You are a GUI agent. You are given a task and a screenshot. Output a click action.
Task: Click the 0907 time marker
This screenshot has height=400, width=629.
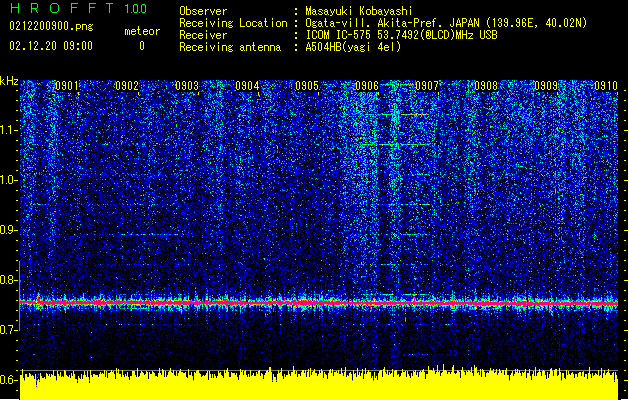tap(427, 86)
